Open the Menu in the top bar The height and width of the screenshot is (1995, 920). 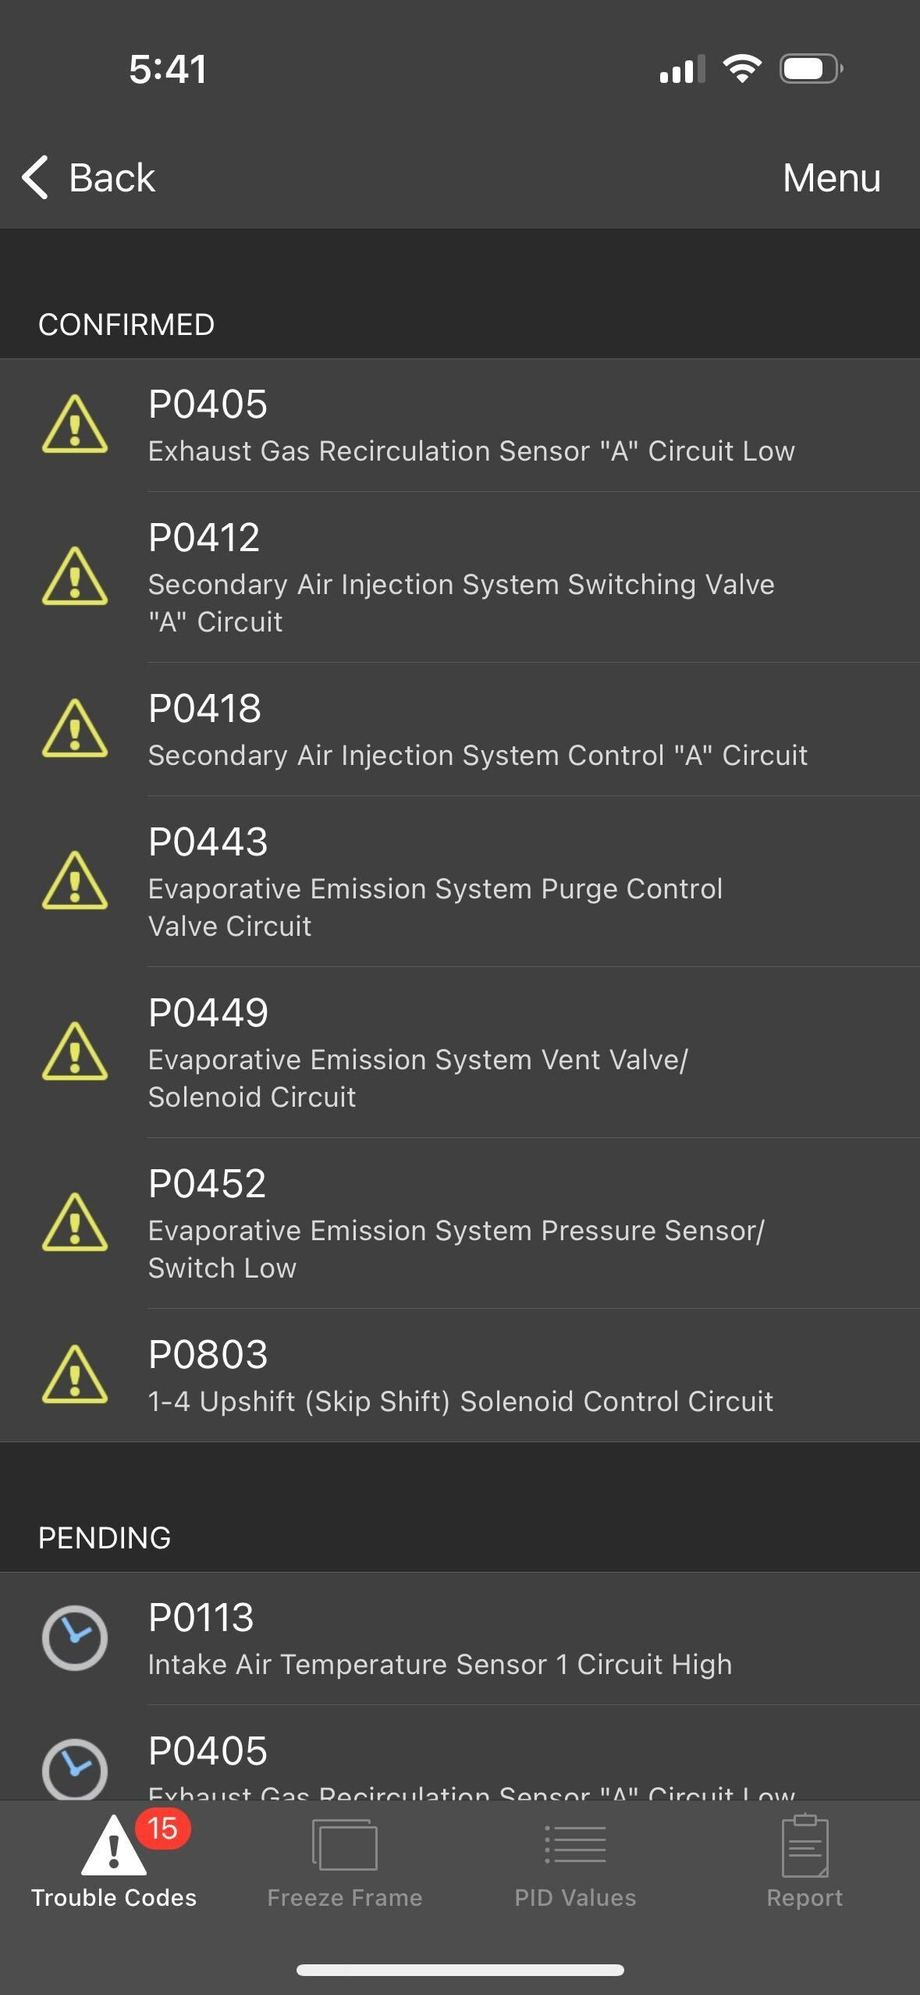pos(831,178)
